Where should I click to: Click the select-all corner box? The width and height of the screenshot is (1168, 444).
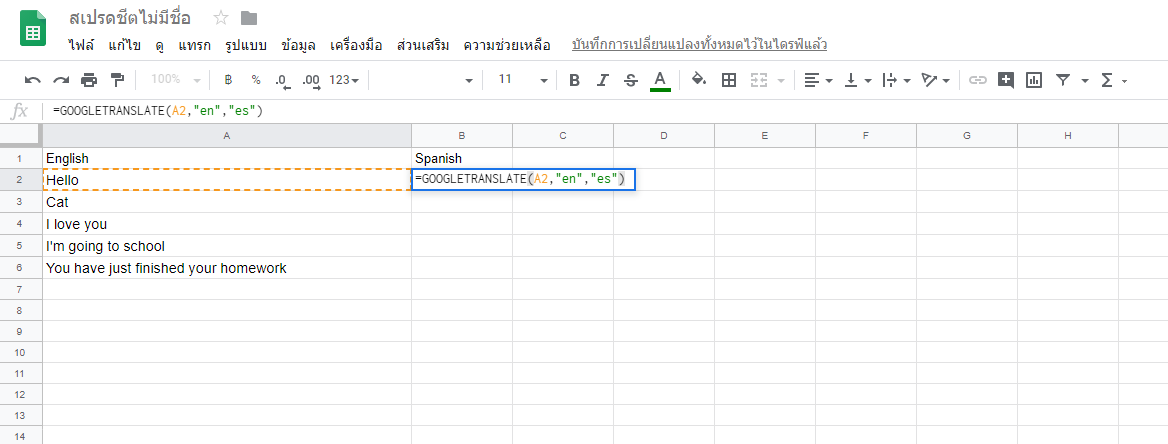(21, 136)
